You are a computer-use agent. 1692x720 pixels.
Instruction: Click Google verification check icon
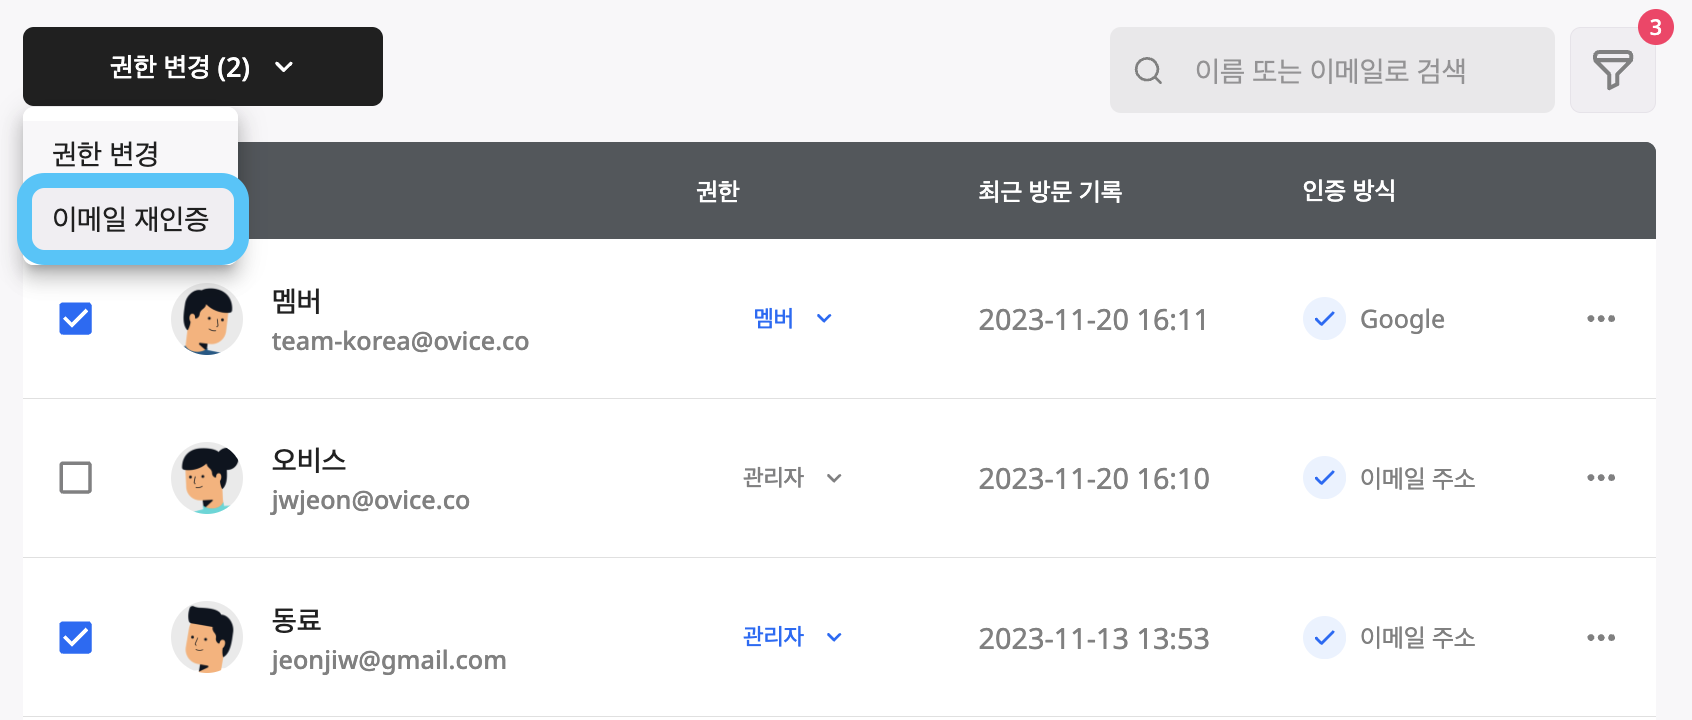point(1324,319)
